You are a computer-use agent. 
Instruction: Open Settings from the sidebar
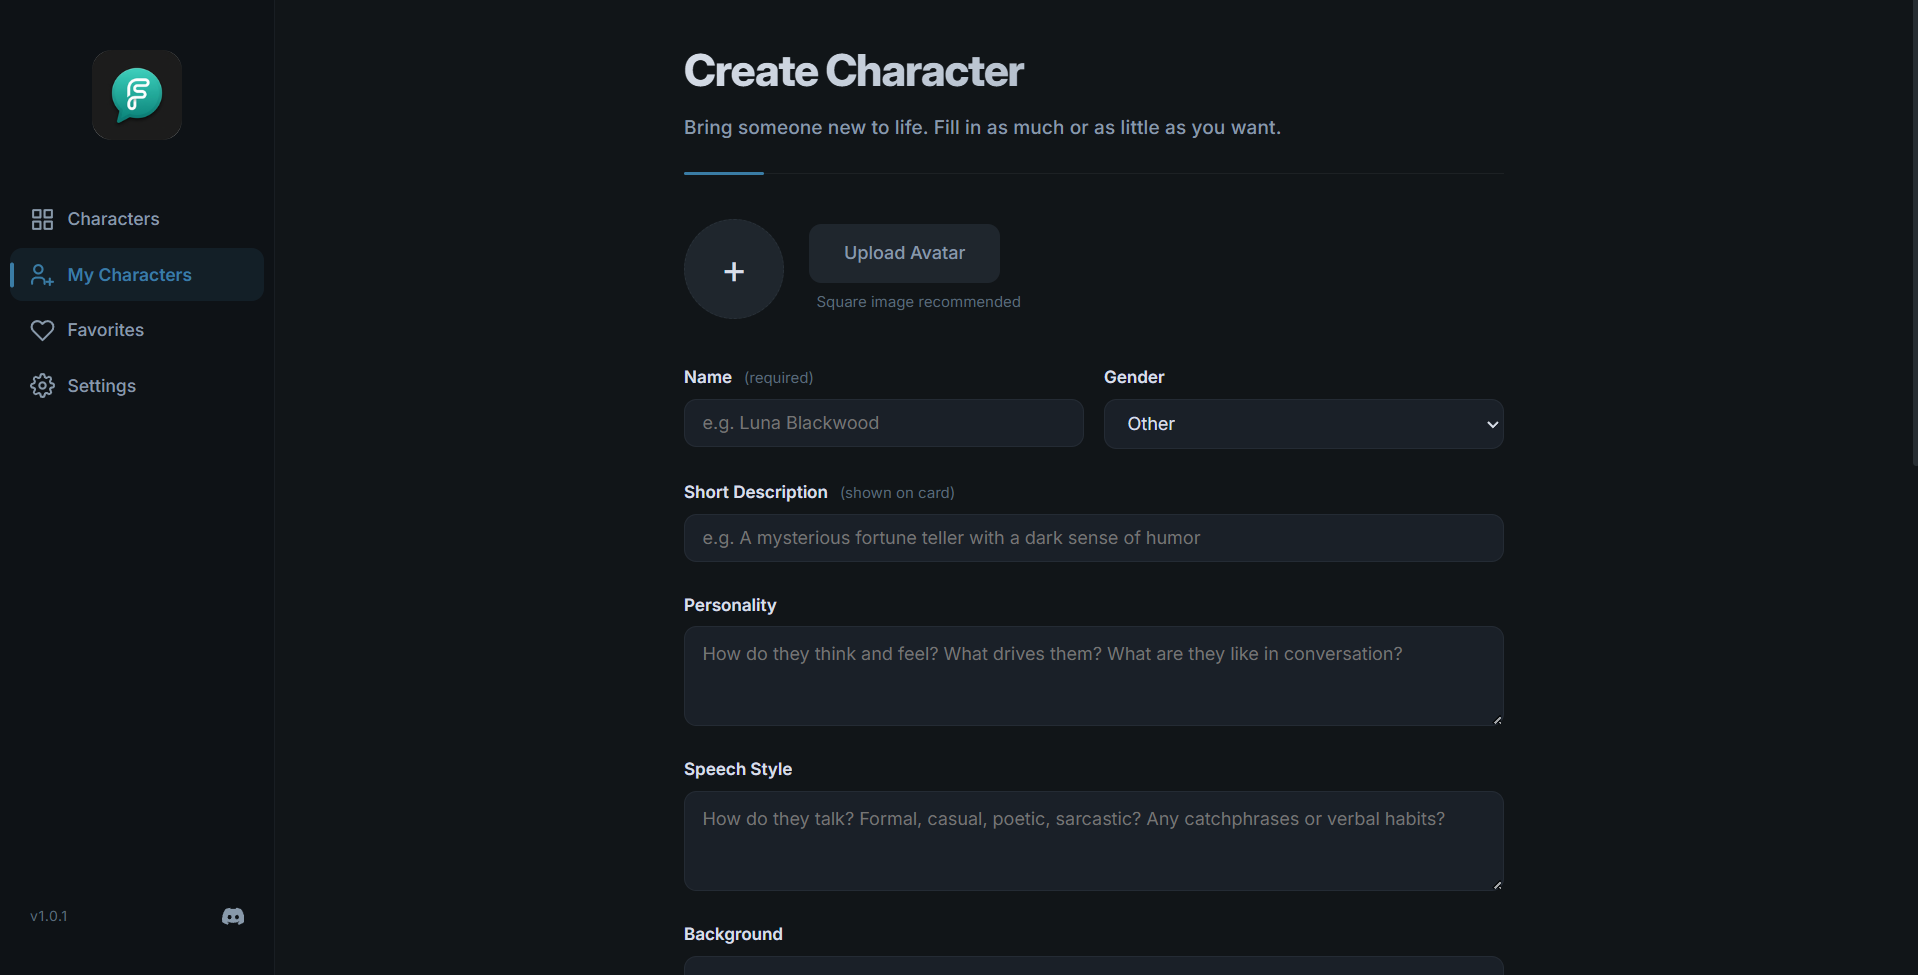coord(137,386)
